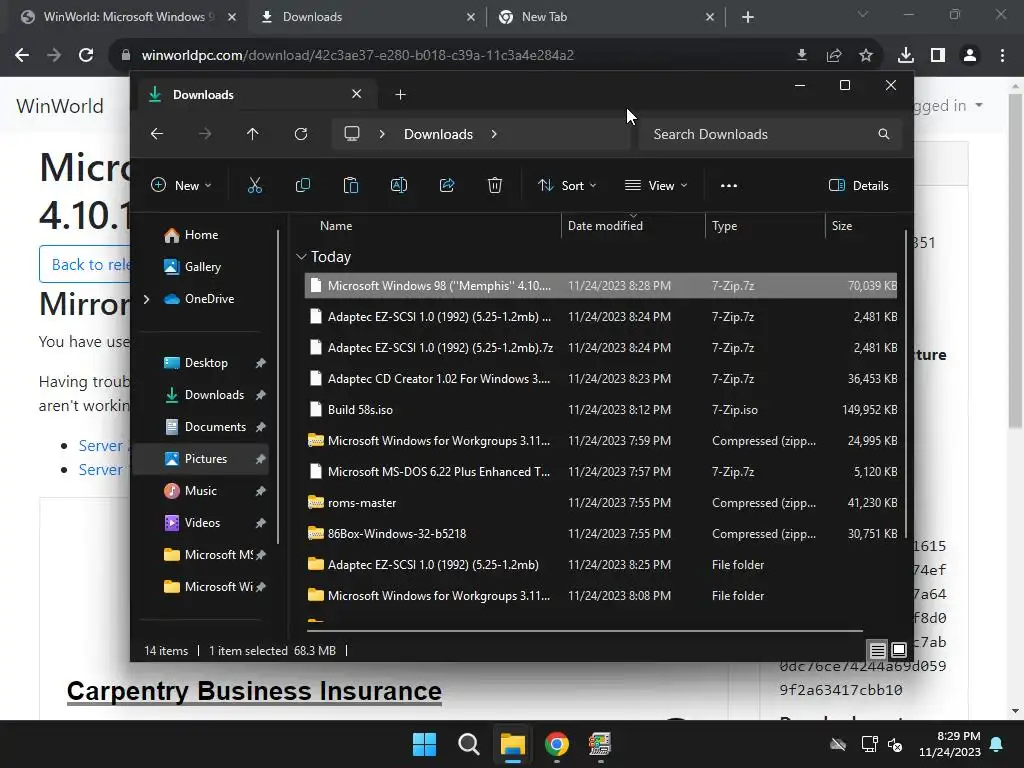The width and height of the screenshot is (1024, 768).
Task: Open a new Chrome tab
Action: click(x=748, y=17)
